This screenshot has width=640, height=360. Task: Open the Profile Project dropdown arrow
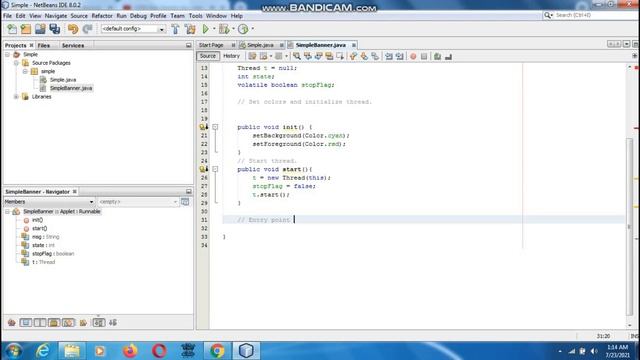click(252, 29)
